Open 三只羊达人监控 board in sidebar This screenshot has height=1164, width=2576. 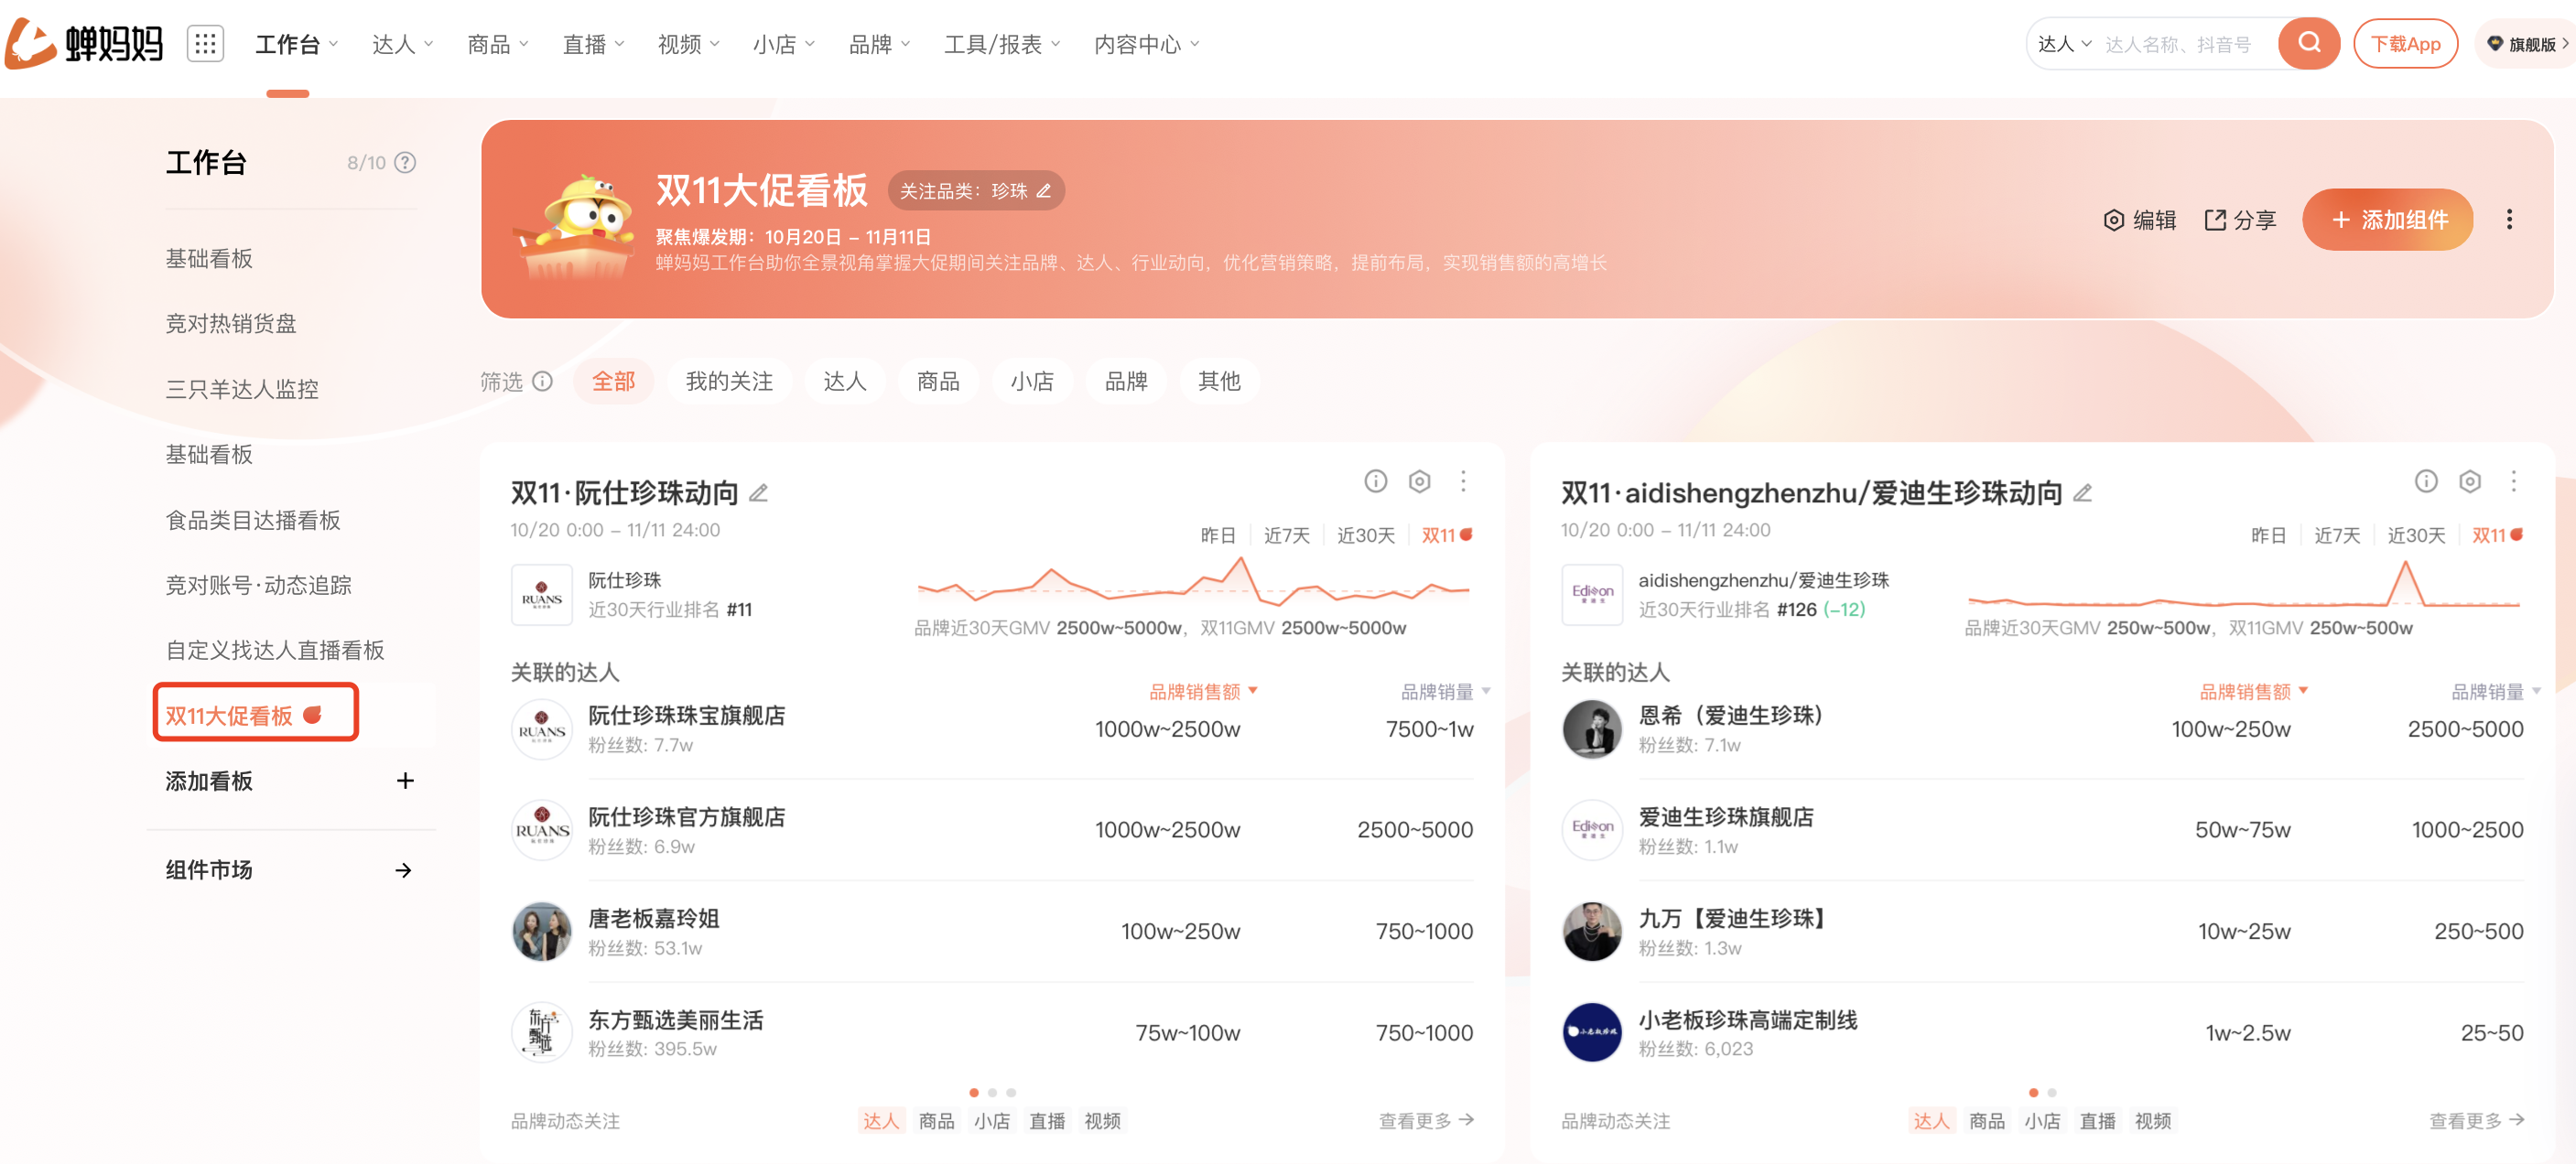click(x=242, y=389)
